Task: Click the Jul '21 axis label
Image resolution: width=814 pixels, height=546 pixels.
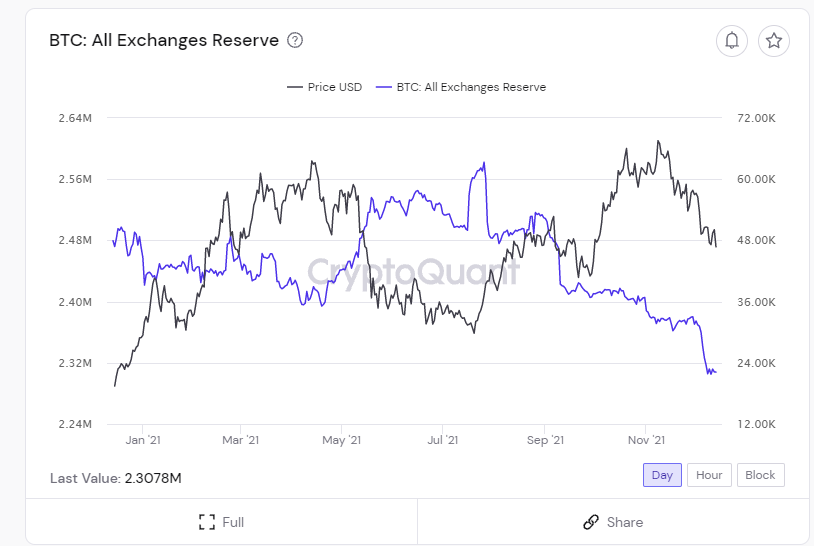Action: pos(443,440)
